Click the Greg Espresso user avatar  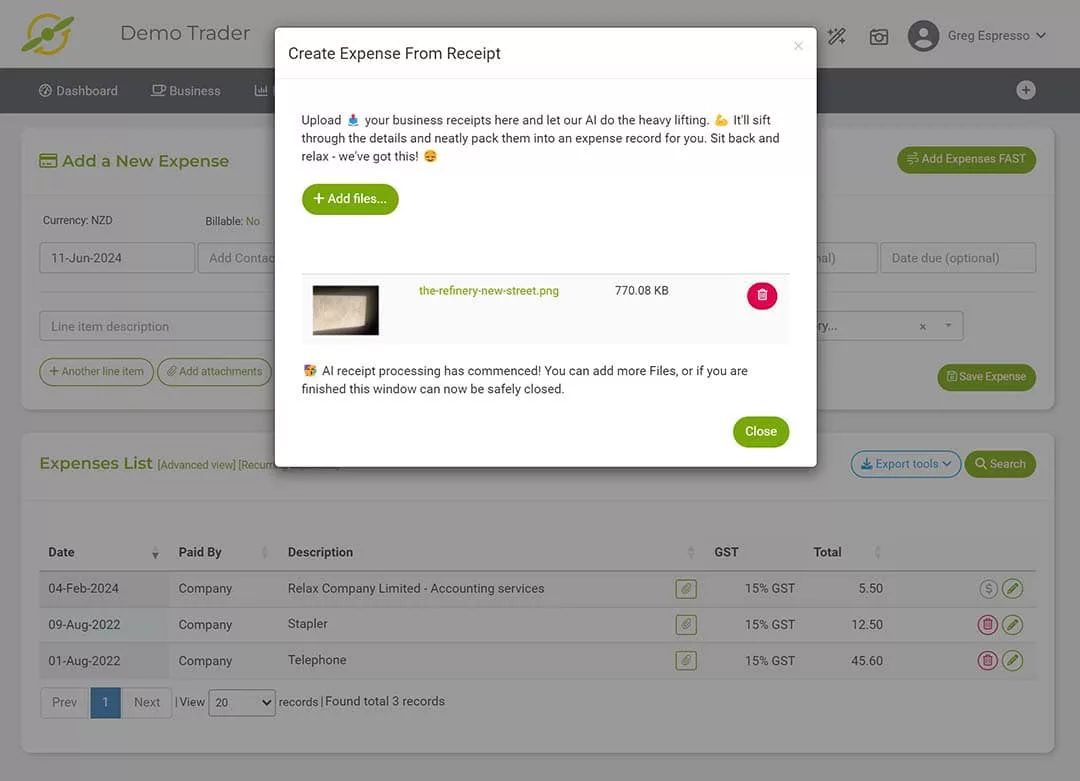(x=924, y=36)
